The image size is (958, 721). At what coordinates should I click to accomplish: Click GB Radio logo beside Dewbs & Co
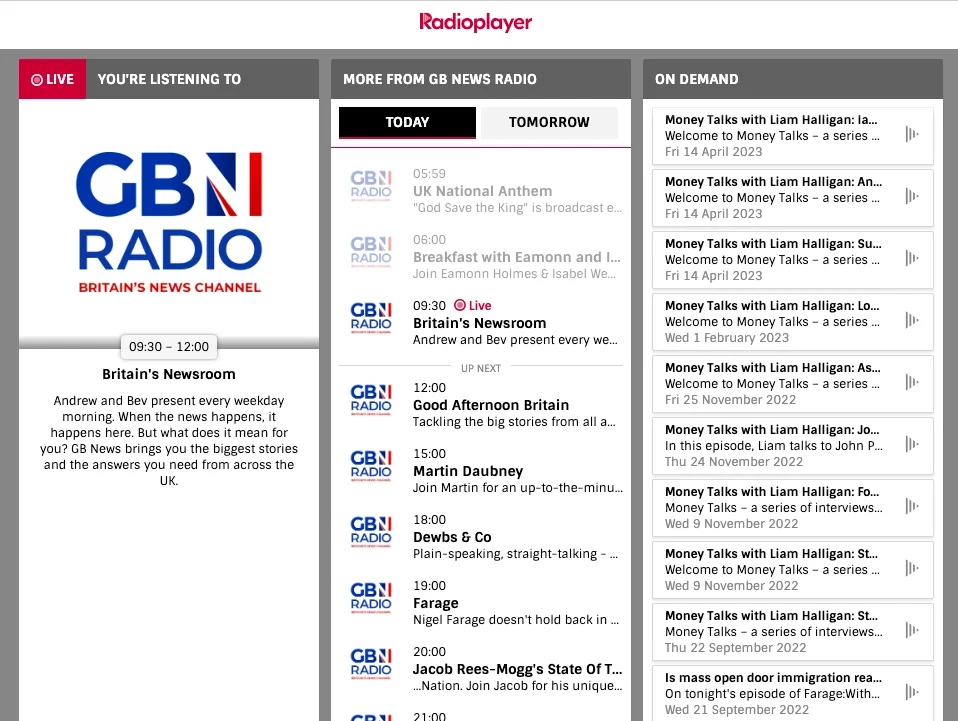(371, 532)
